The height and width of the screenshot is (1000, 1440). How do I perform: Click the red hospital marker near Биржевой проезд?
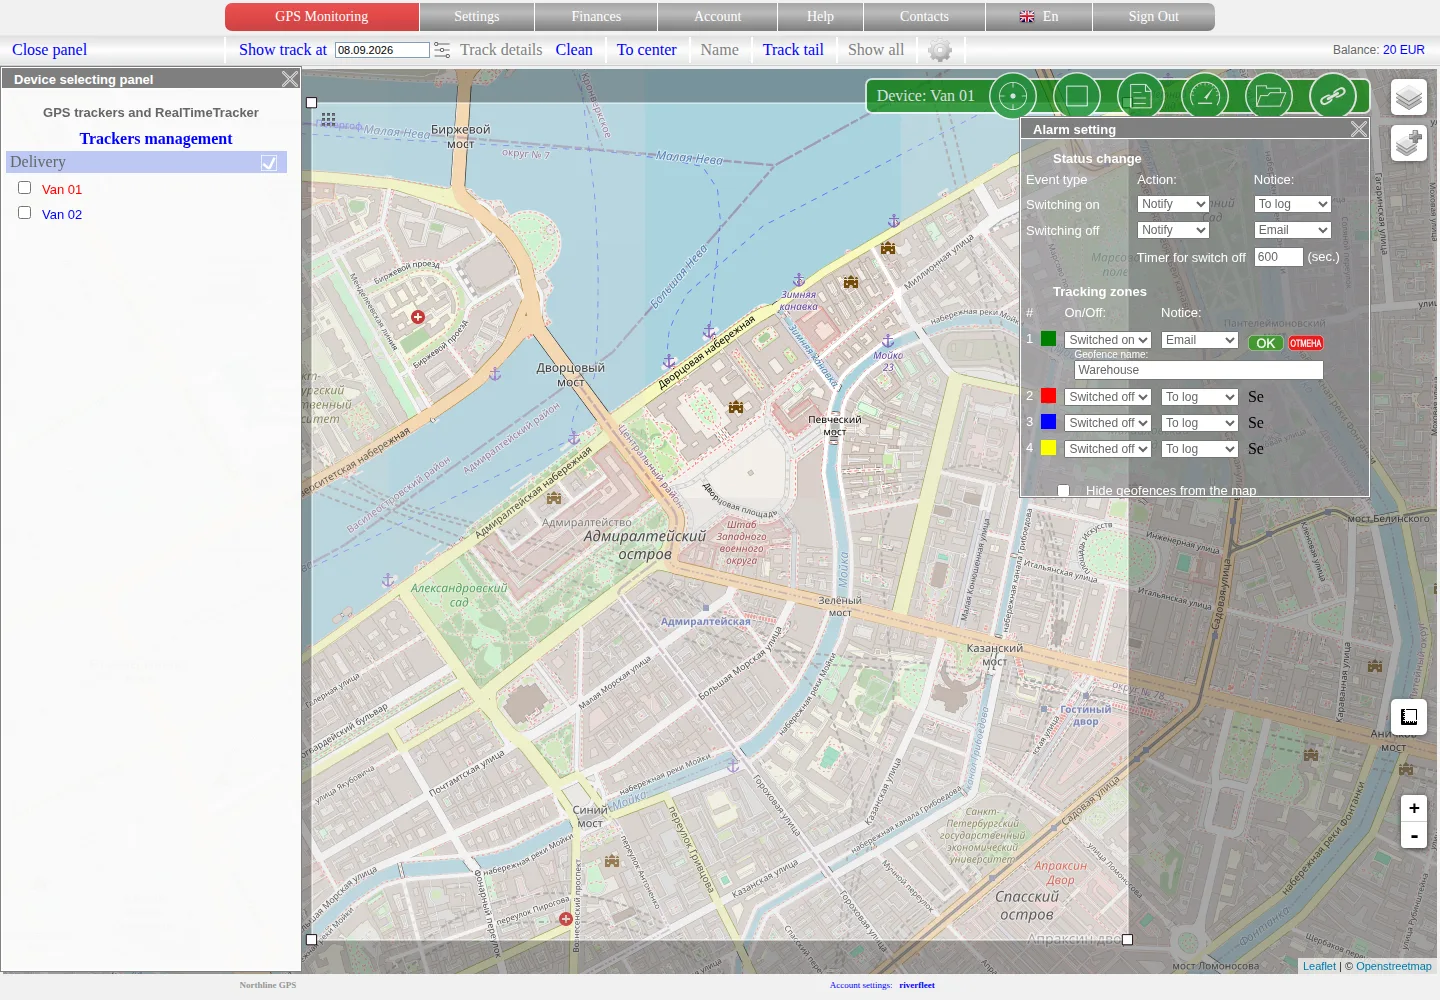(x=418, y=317)
